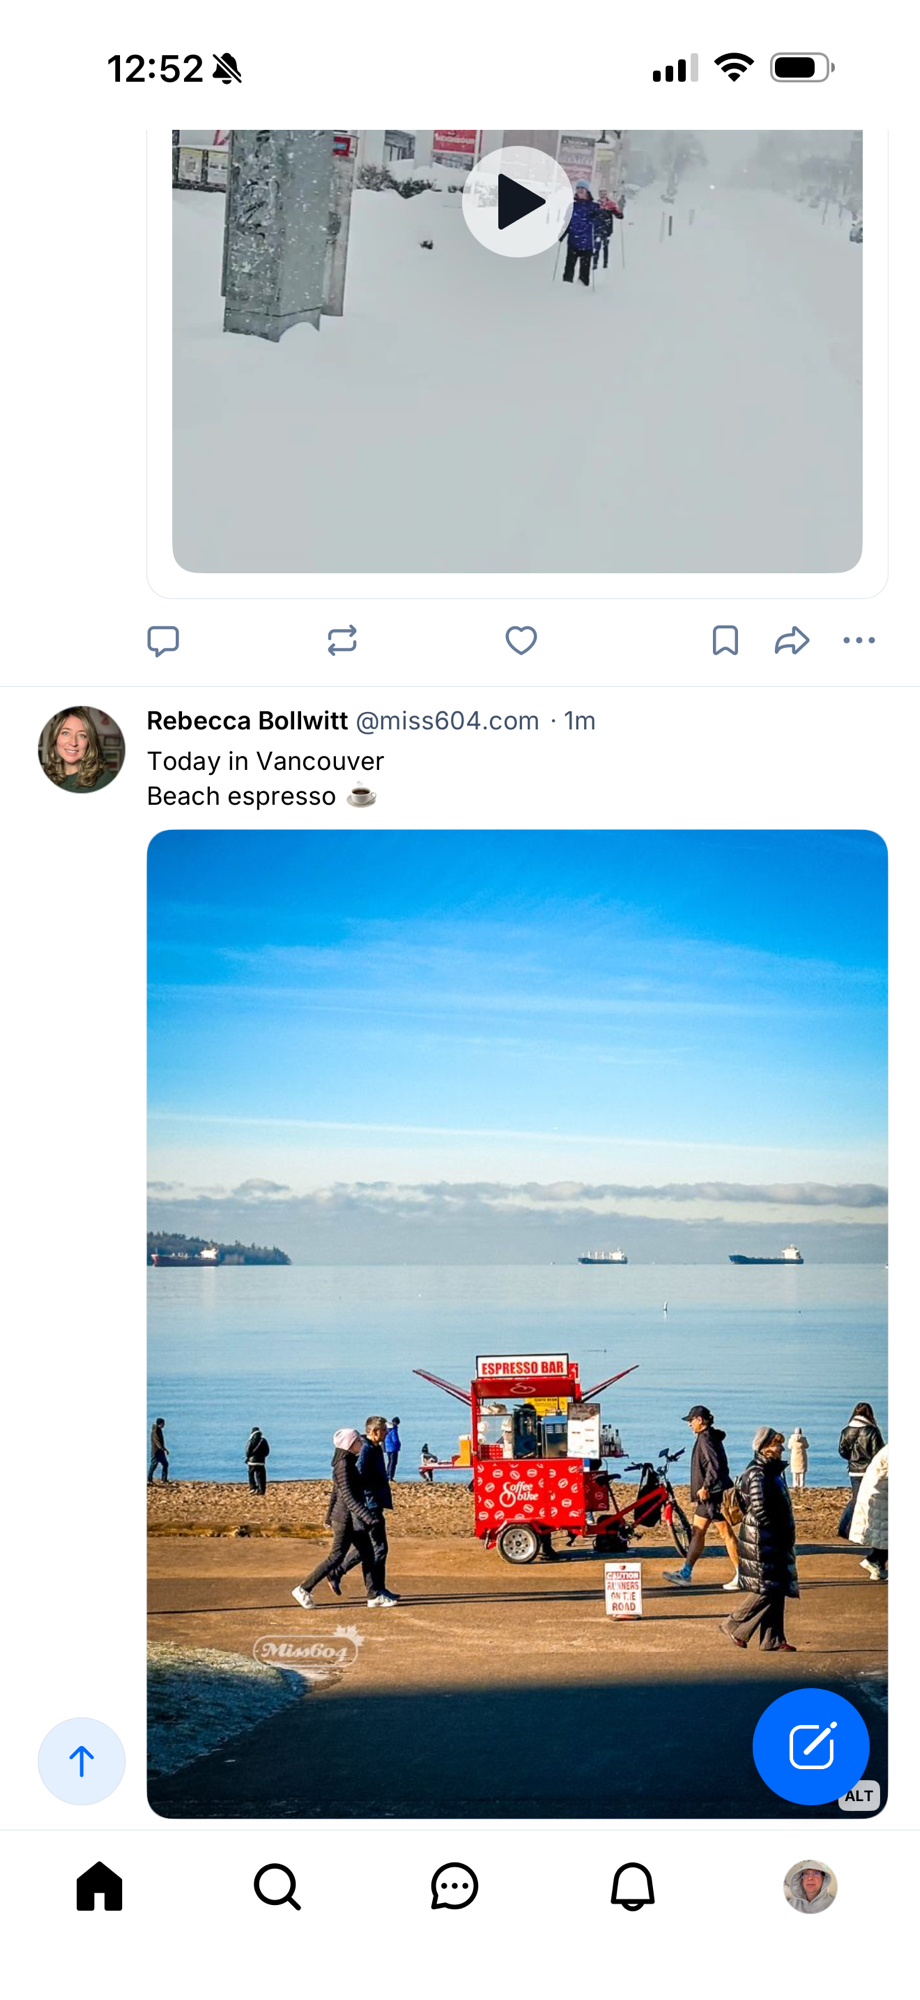Share the snow video post

791,640
